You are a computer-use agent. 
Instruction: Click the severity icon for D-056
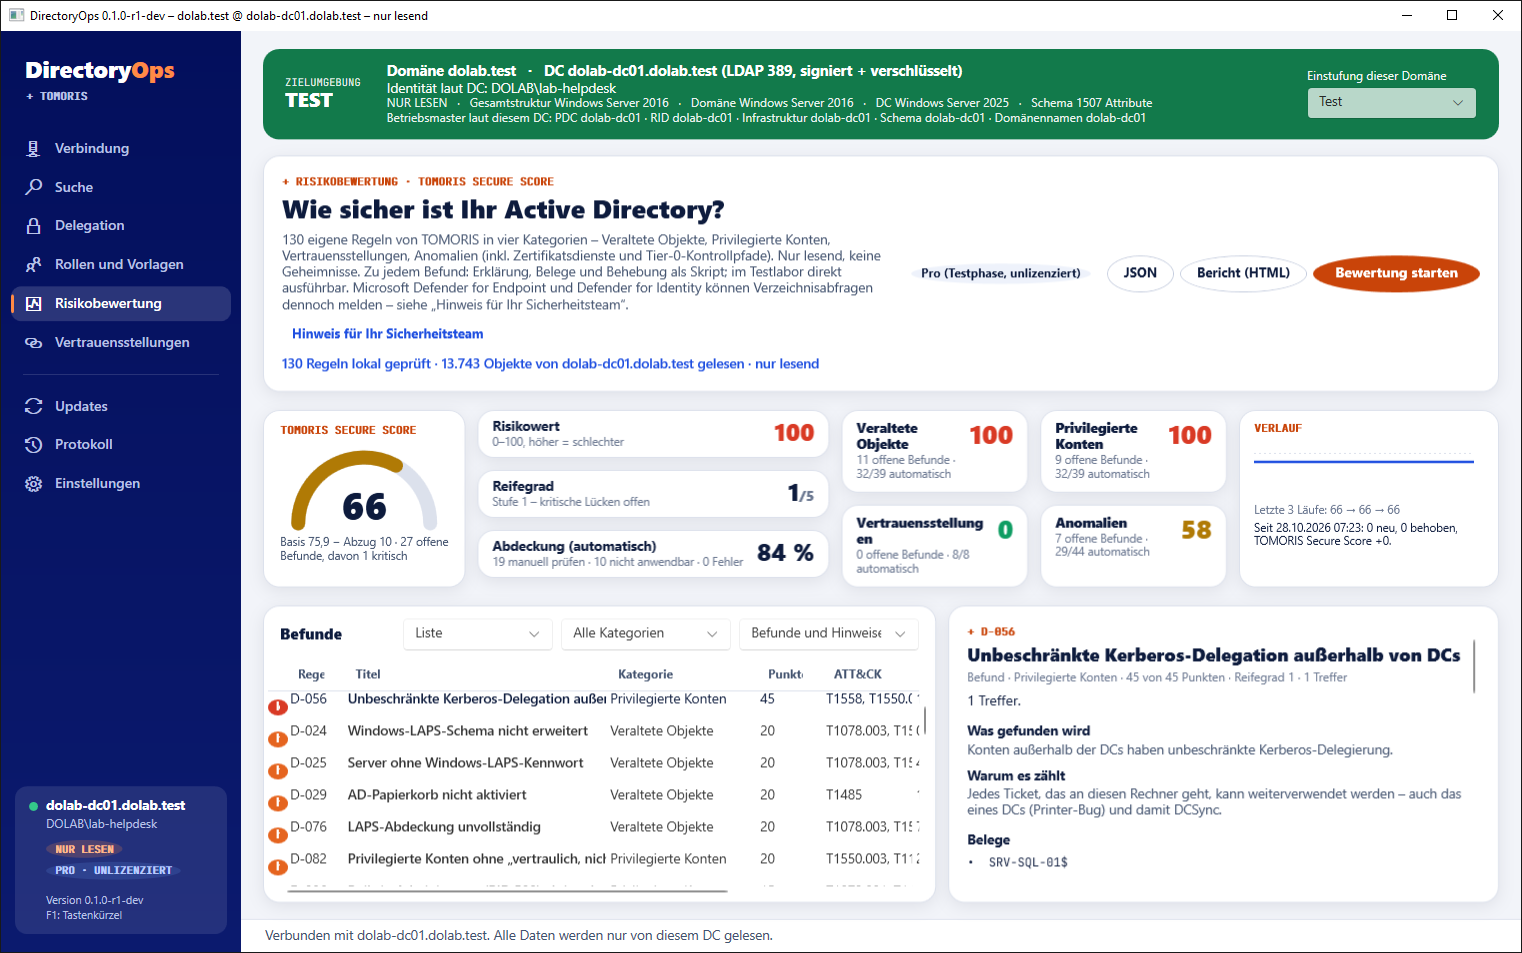tap(277, 707)
